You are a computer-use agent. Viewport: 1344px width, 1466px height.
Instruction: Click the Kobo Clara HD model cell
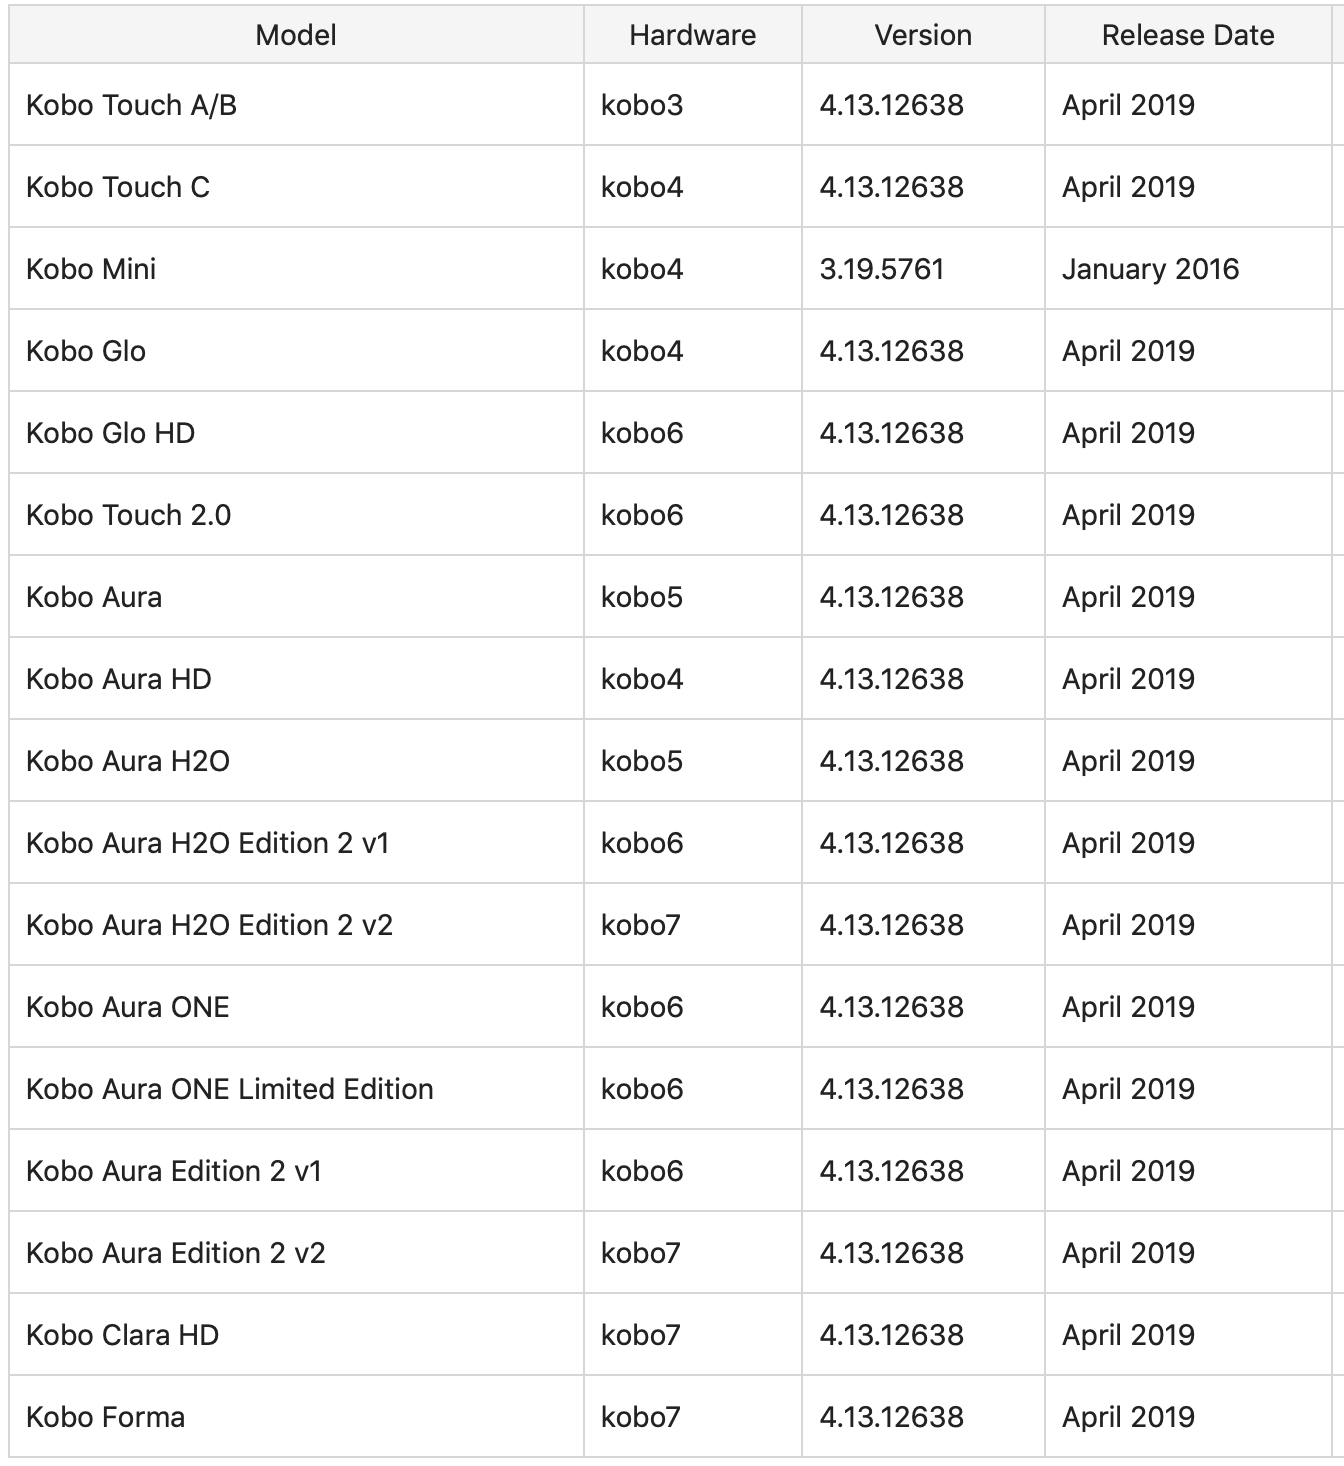pyautogui.click(x=296, y=1335)
